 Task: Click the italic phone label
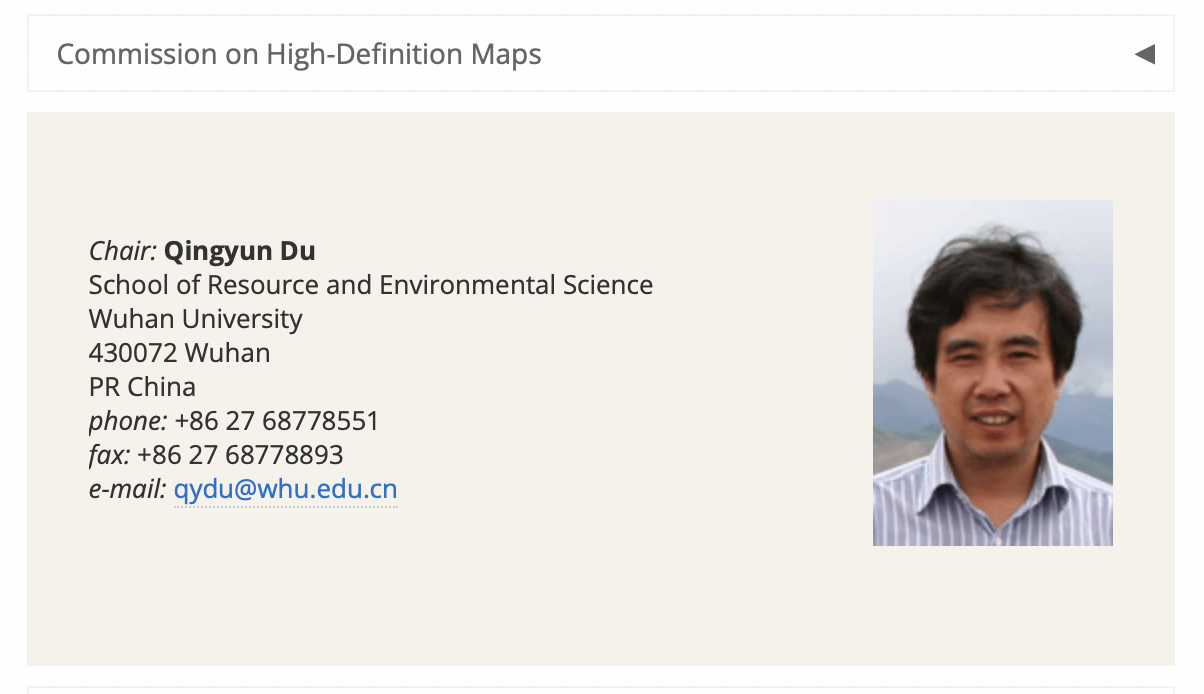click(127, 421)
